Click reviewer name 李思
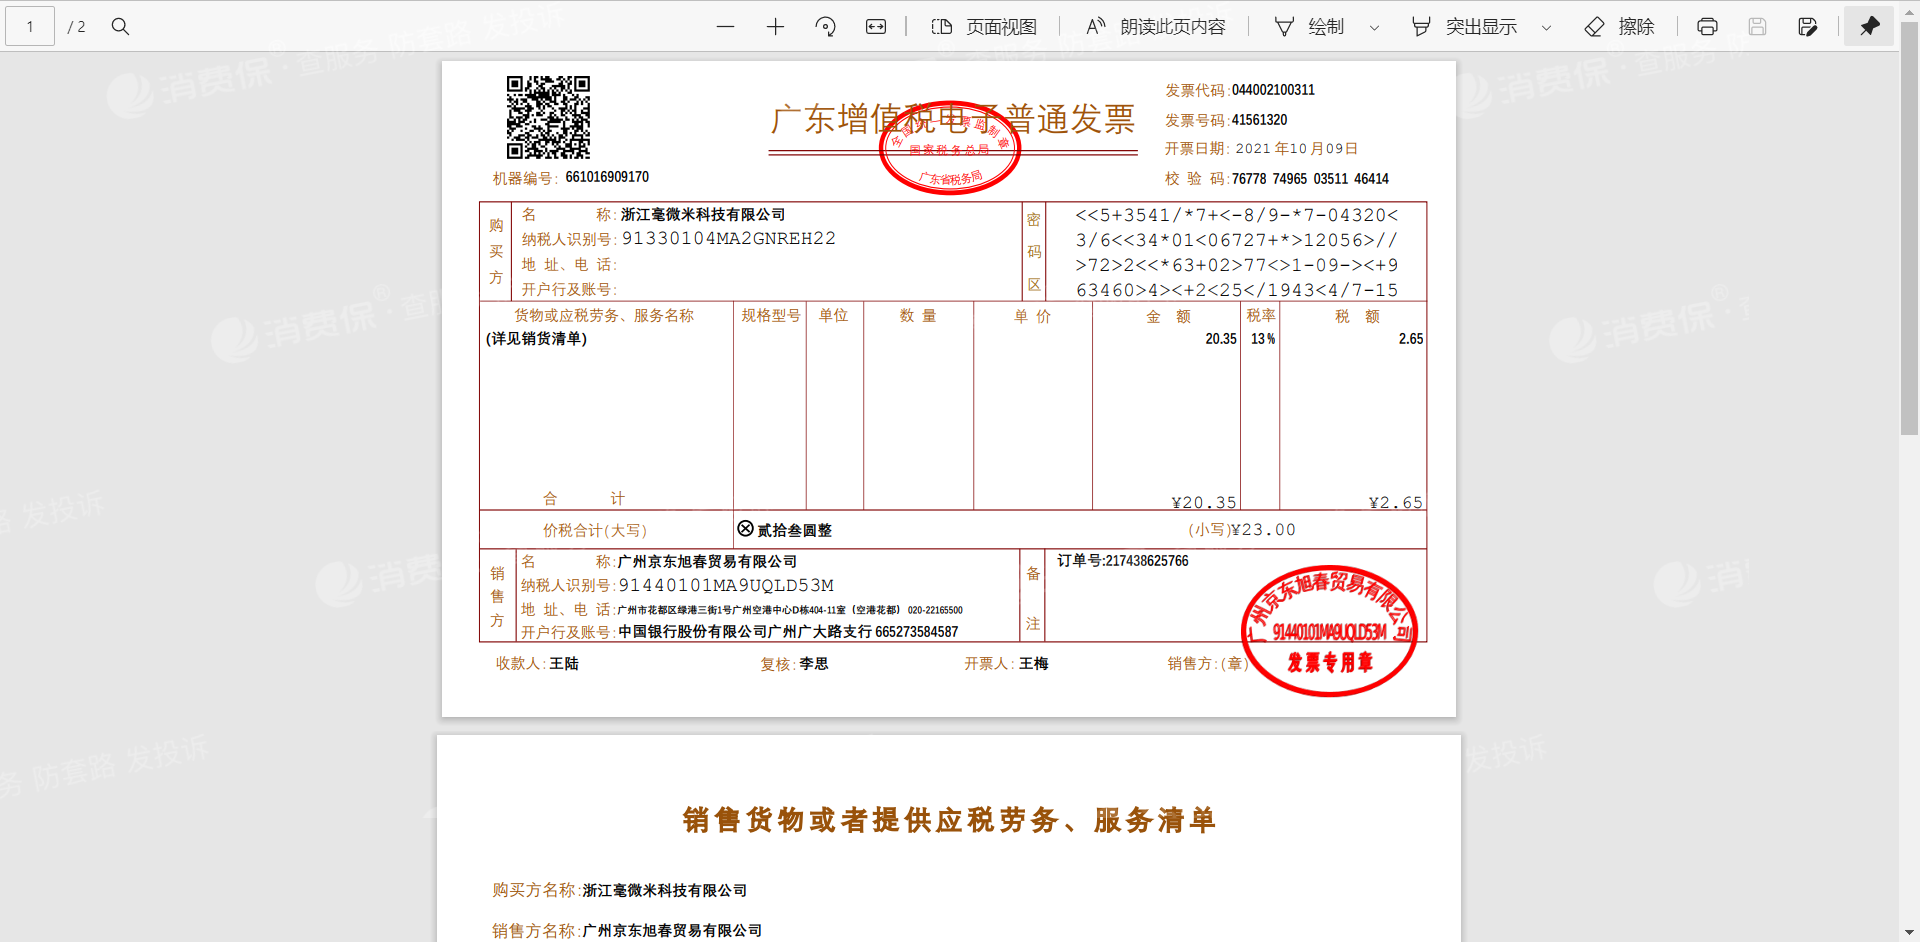Image resolution: width=1920 pixels, height=942 pixels. click(814, 663)
